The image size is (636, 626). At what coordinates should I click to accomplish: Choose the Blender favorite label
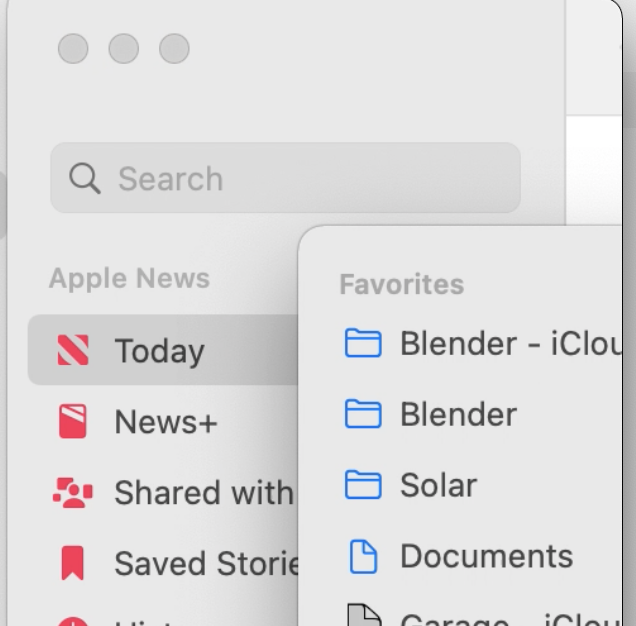coord(458,414)
